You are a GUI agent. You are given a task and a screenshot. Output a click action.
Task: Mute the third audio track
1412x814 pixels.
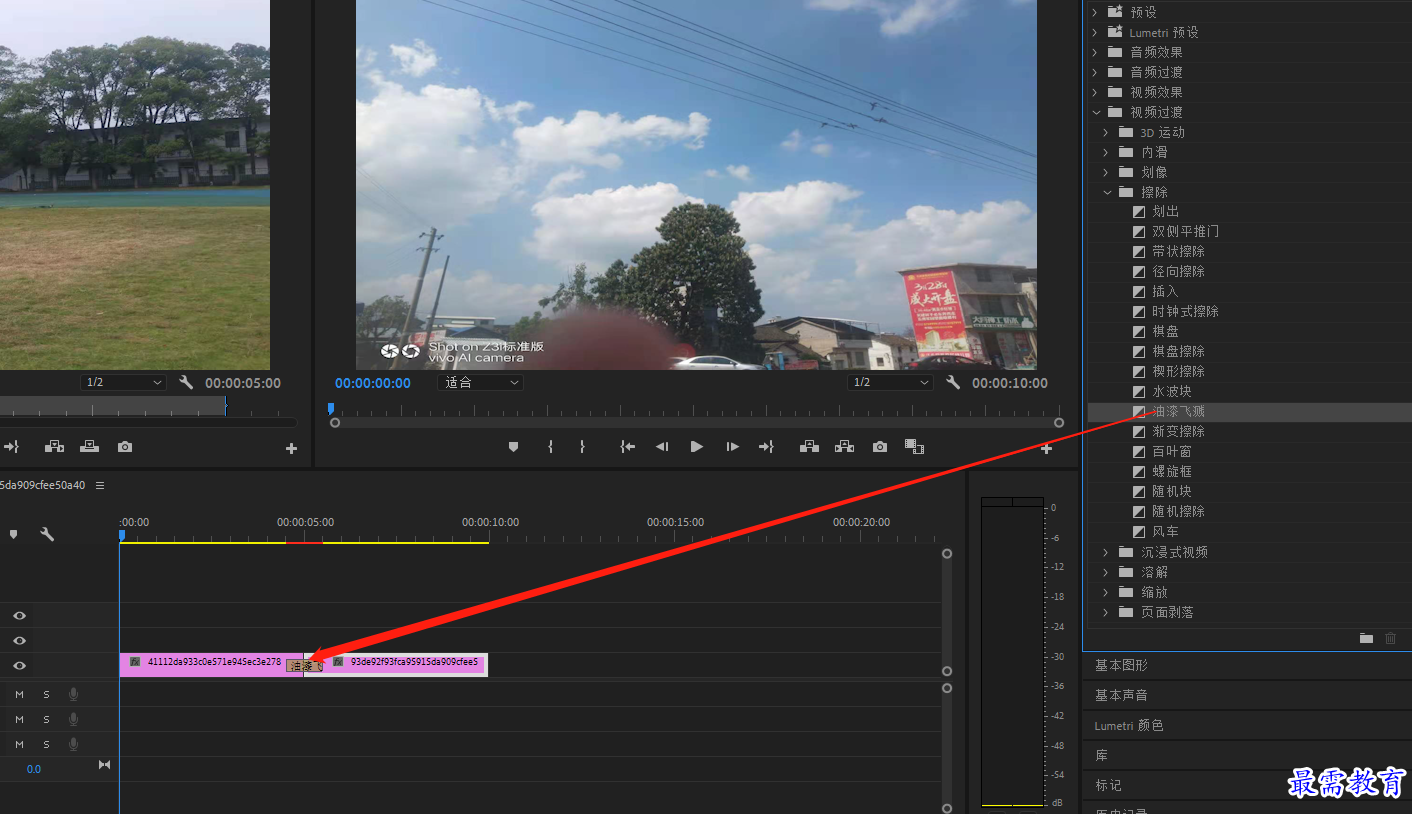click(x=19, y=744)
